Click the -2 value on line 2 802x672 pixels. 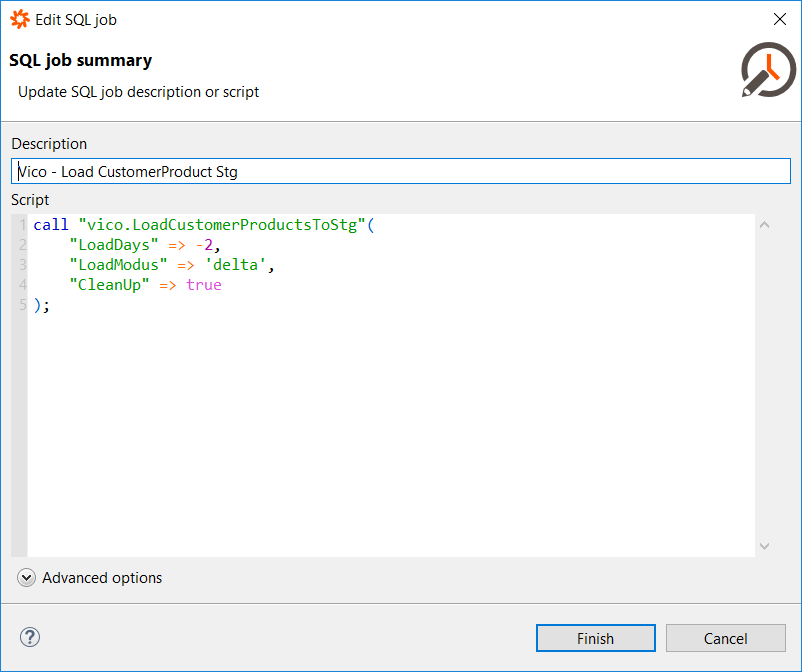coord(205,245)
